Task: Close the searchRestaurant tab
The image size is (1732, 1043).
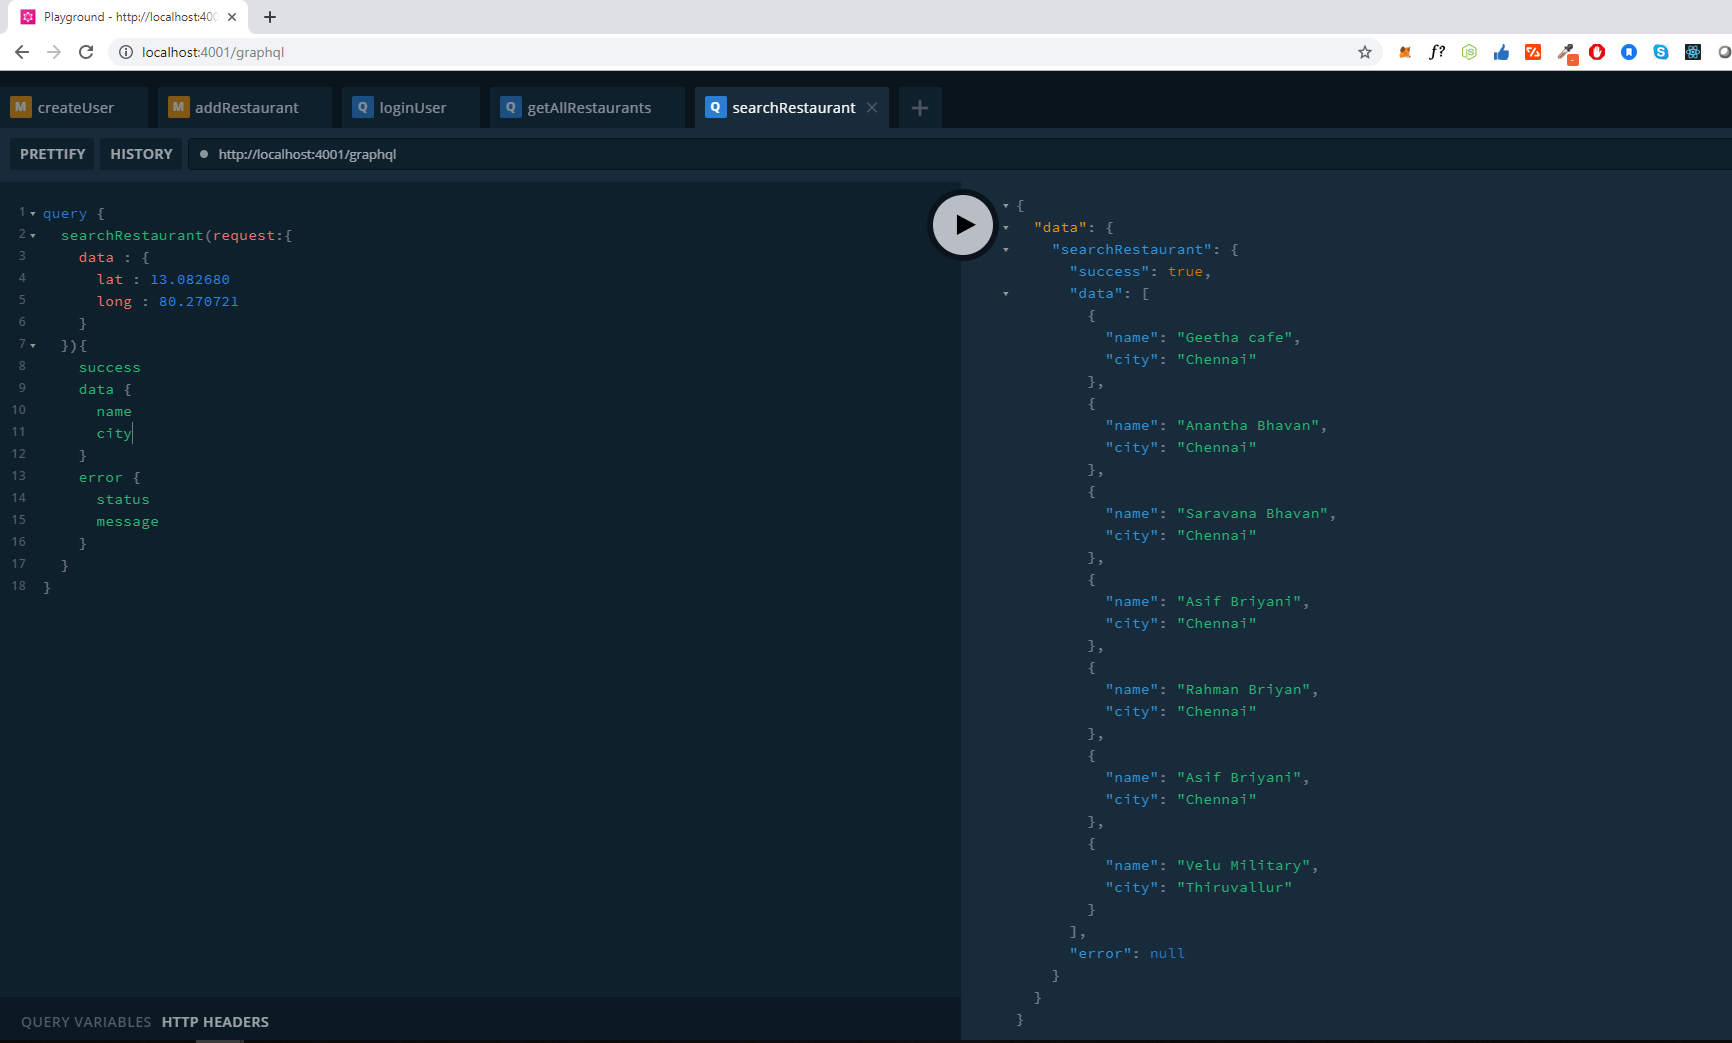Action: [x=872, y=108]
